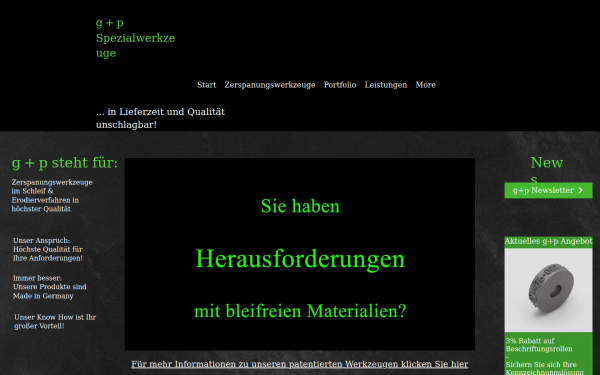Click the 'Immer besser' paragraph
Viewport: 600px width, 375px height.
pyautogui.click(x=50, y=287)
